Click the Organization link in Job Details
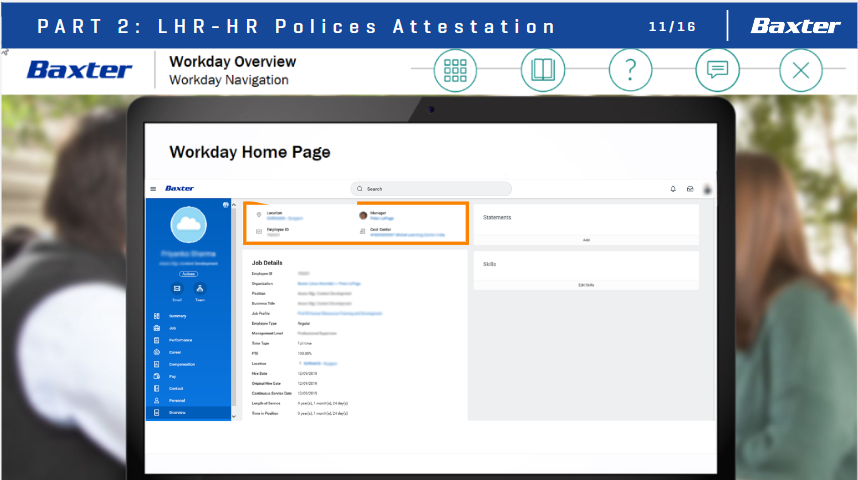The width and height of the screenshot is (858, 480). (329, 284)
